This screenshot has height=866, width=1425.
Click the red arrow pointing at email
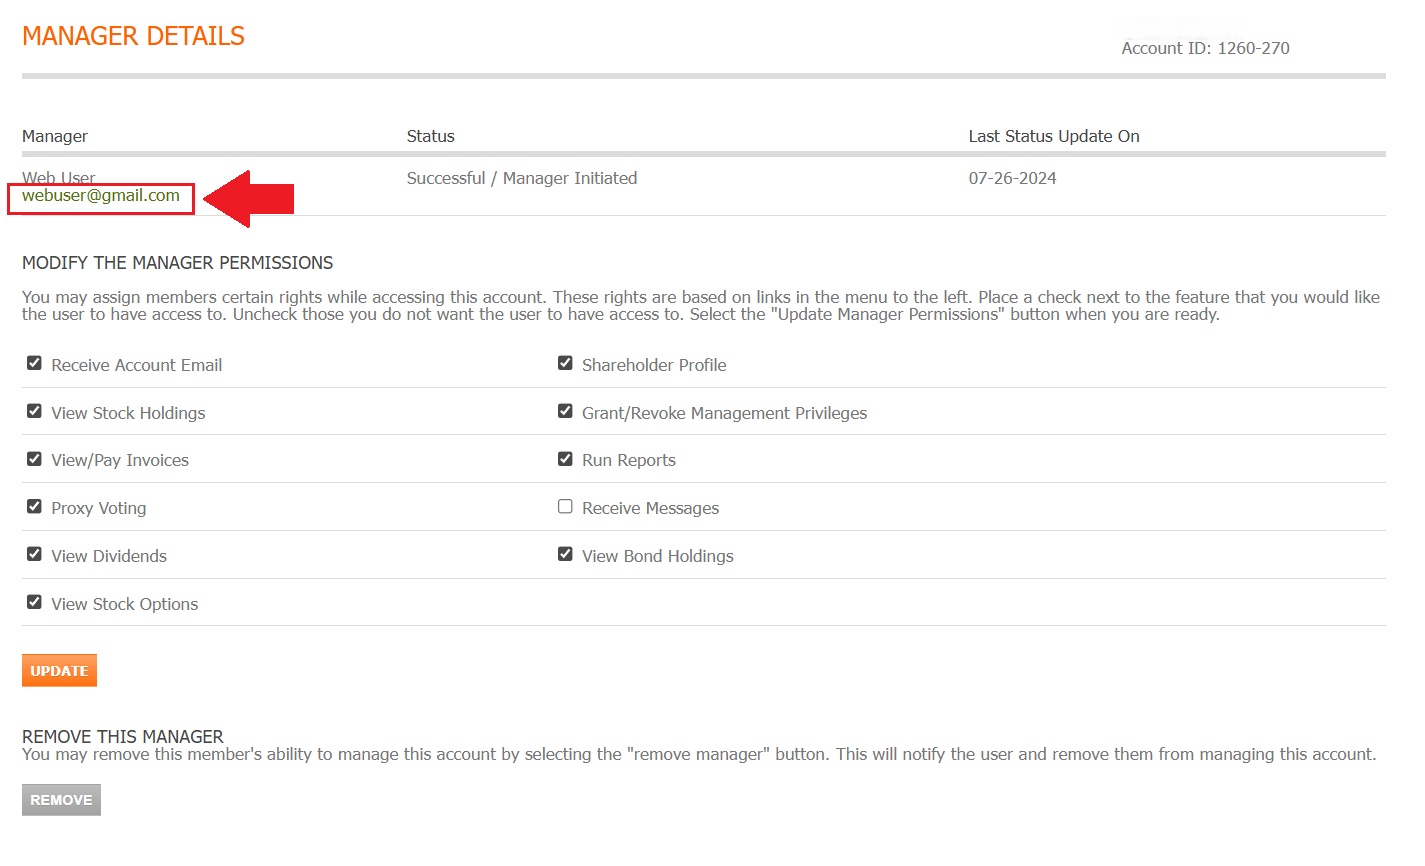point(250,198)
